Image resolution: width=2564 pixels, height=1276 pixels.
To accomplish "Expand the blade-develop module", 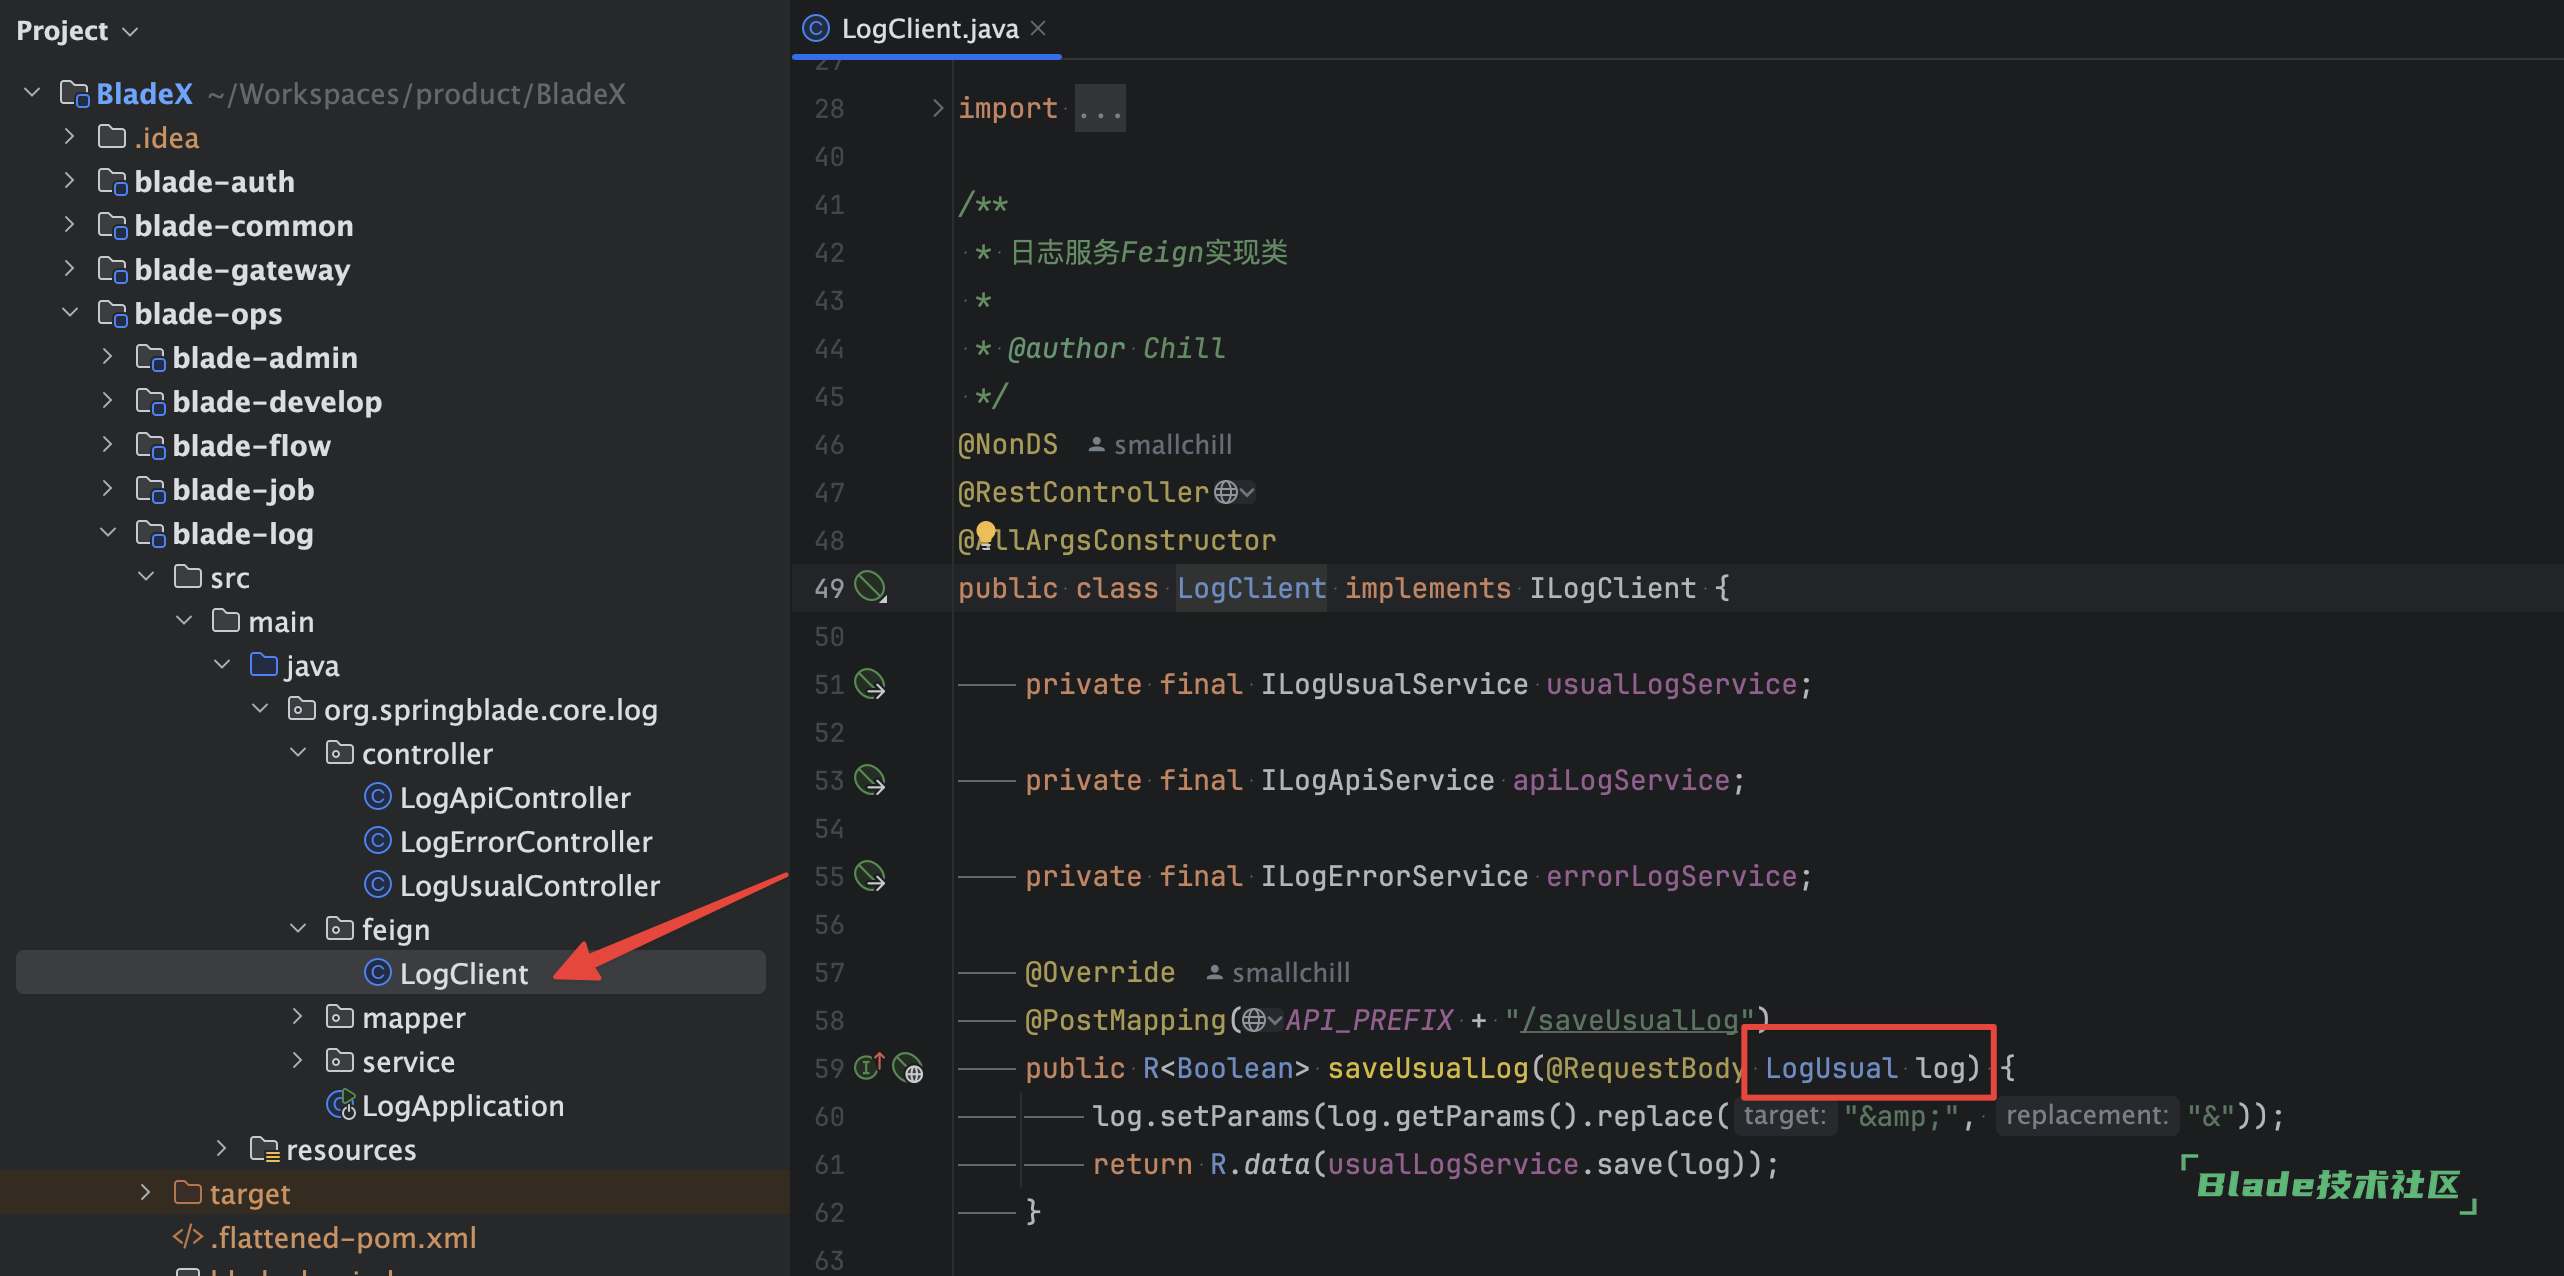I will [x=108, y=401].
